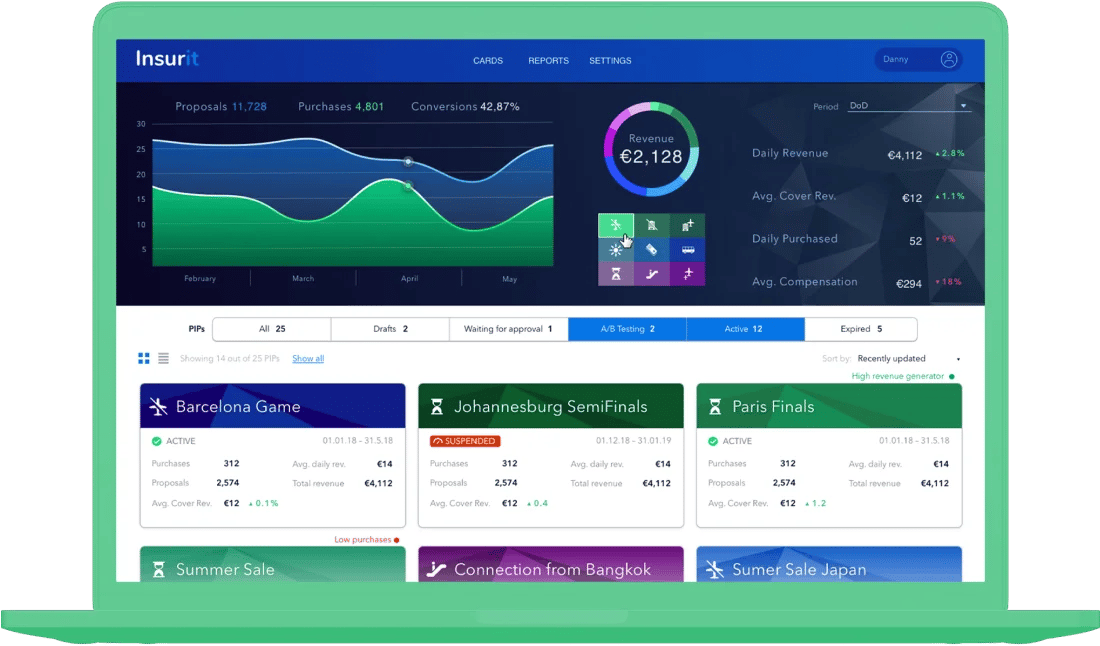Screen dimensions: 1100x646
Task: Click the 01.12.18 - 31.01.19 date range
Action: [633, 440]
